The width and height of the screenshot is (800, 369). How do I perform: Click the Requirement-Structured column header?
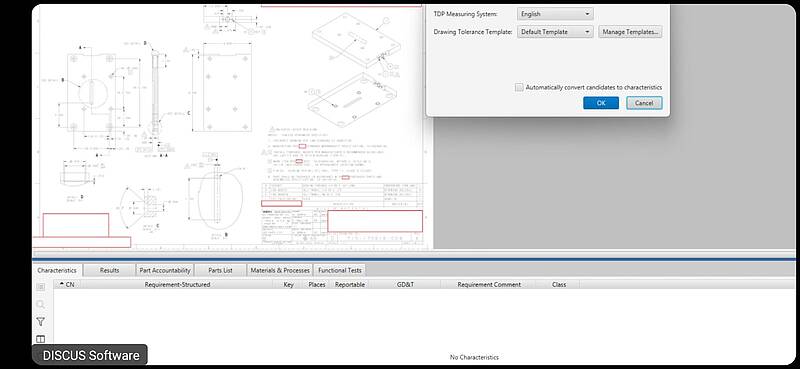point(177,284)
